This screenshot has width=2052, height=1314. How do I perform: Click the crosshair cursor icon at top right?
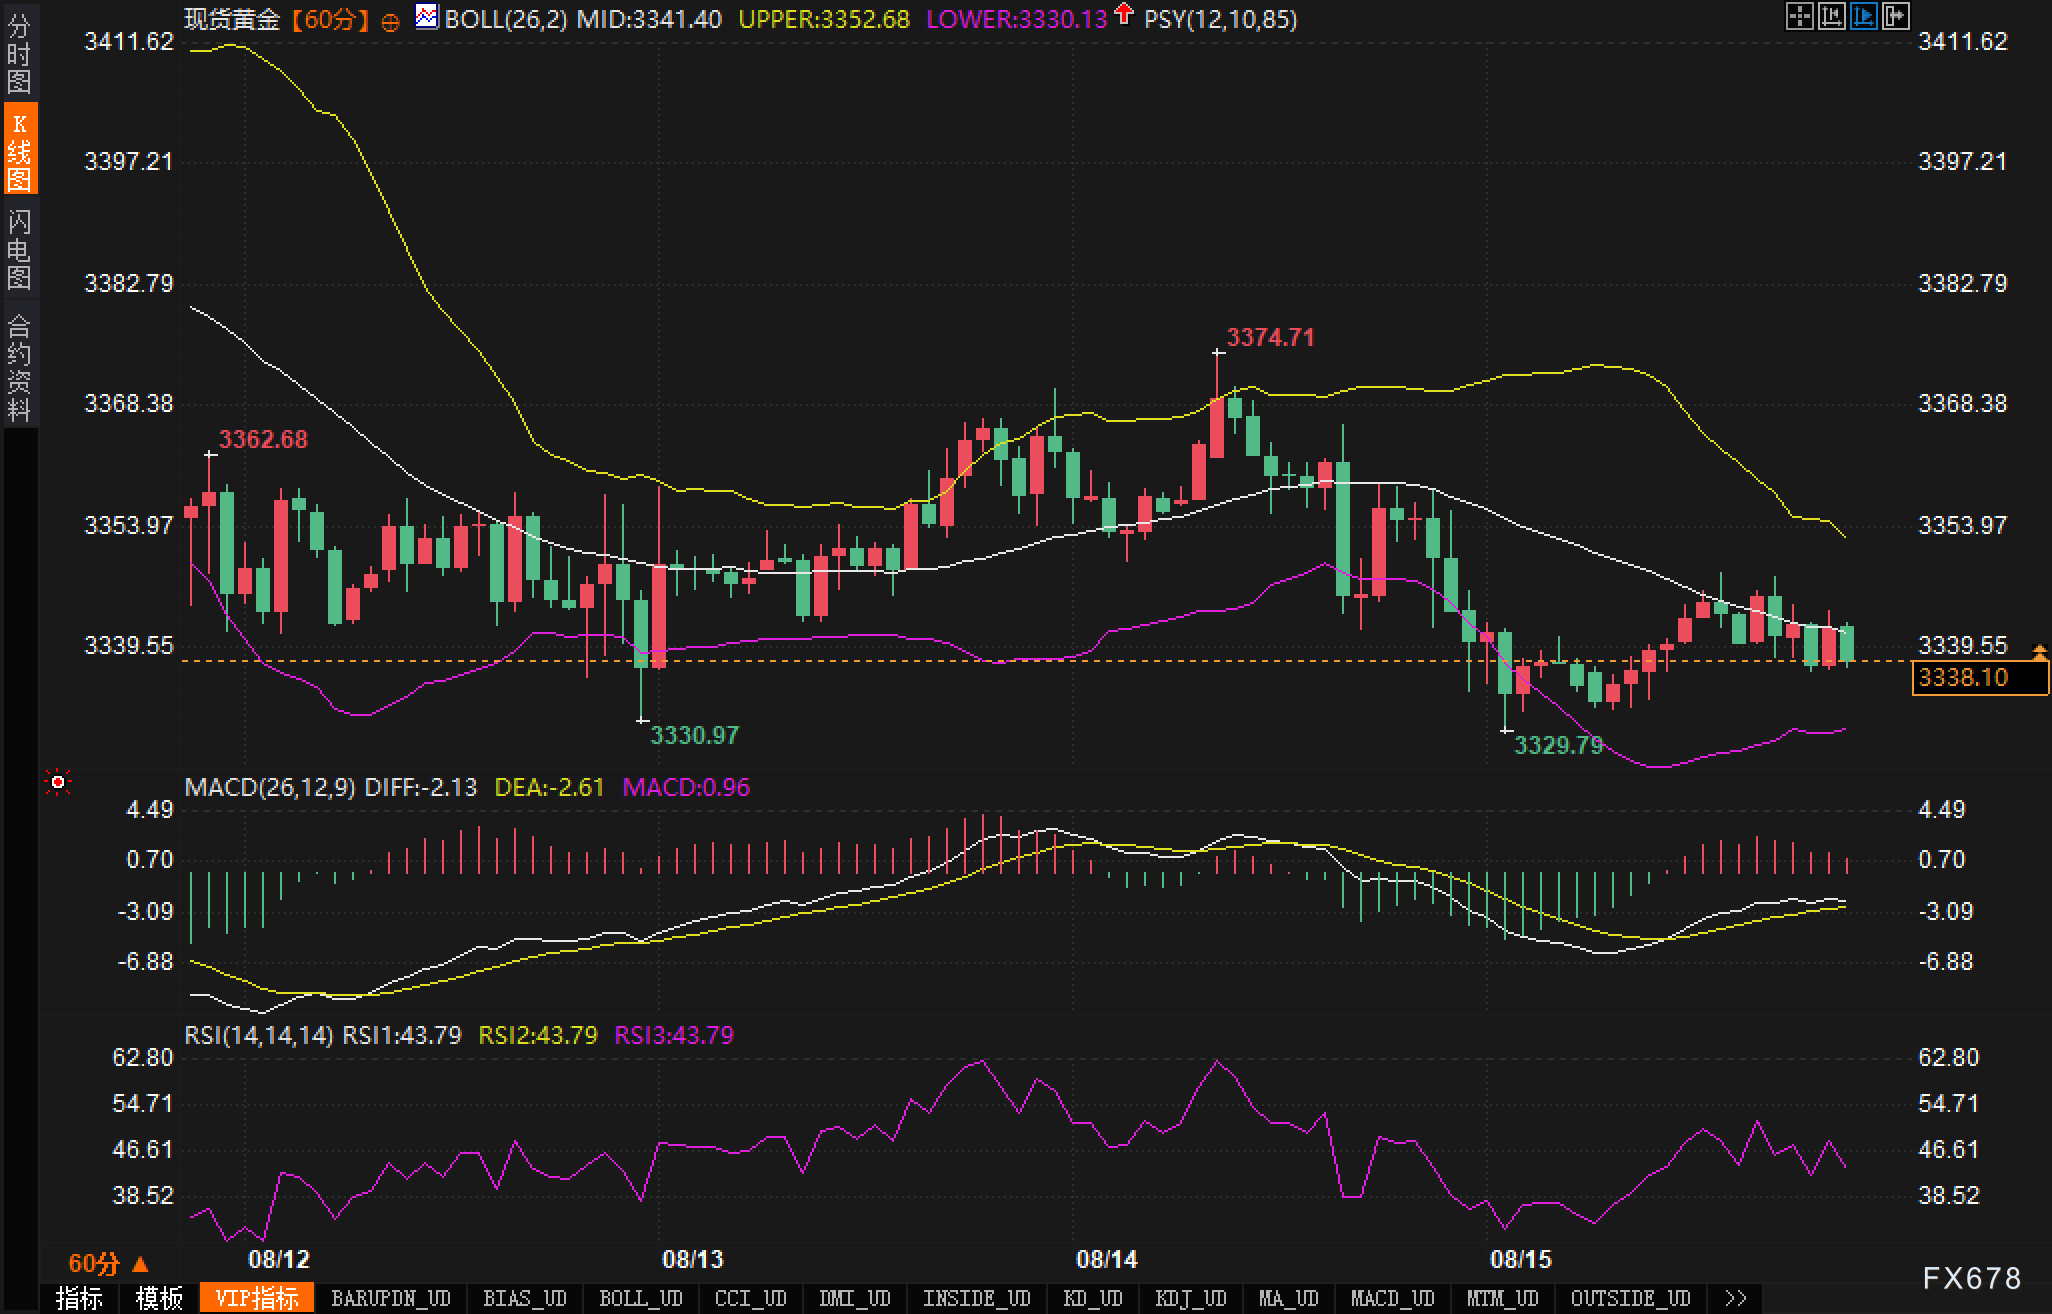click(x=1799, y=16)
